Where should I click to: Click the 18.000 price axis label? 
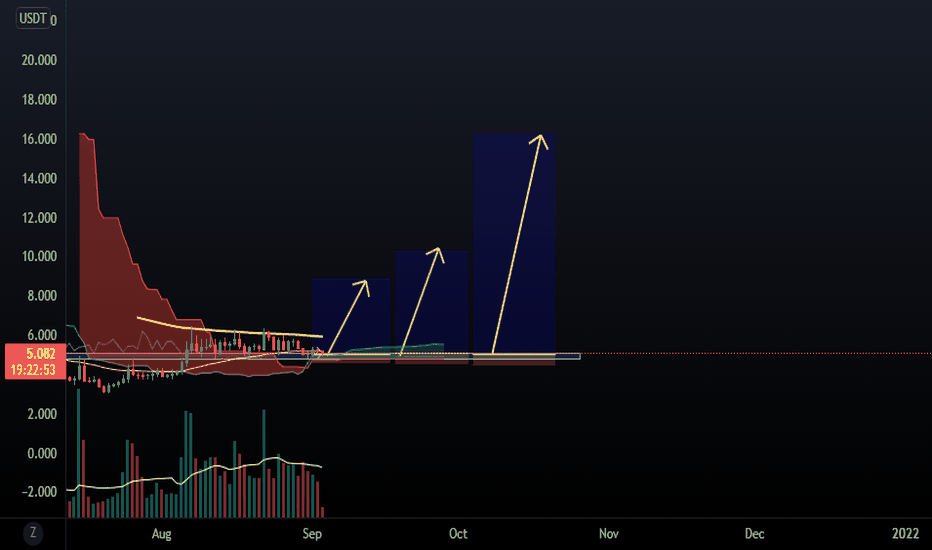pyautogui.click(x=39, y=100)
